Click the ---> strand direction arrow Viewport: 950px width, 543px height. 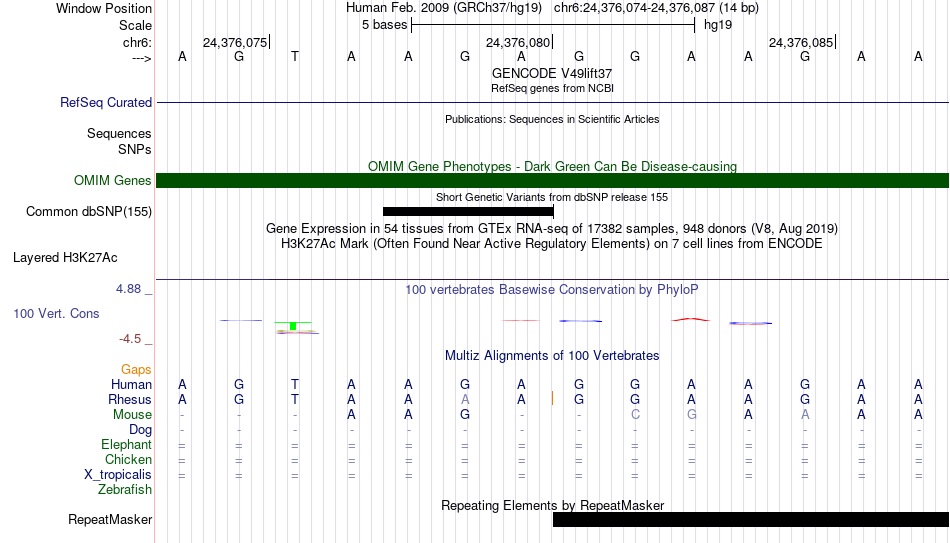[x=142, y=58]
